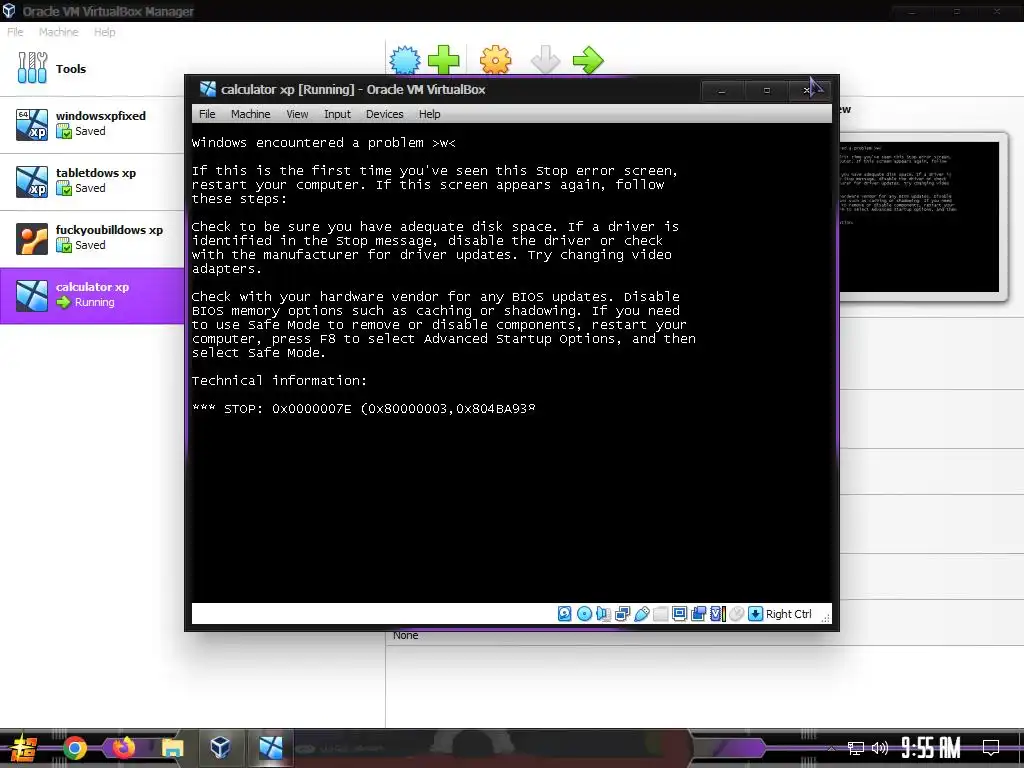The width and height of the screenshot is (1024, 768).
Task: Open the Start menu button
Action: coord(24,748)
